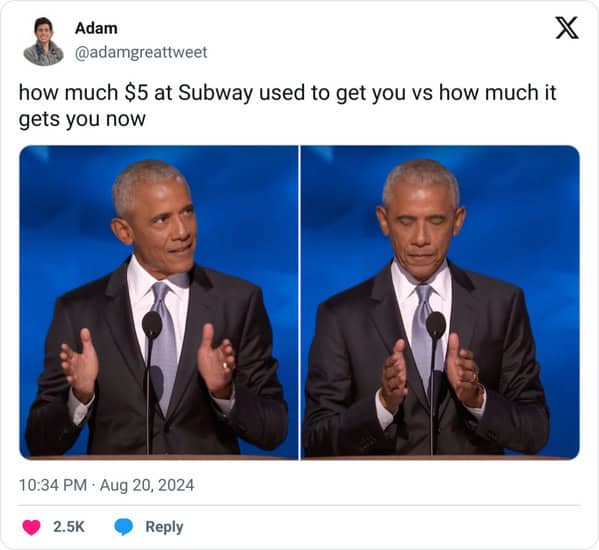The height and width of the screenshot is (550, 599).
Task: Click the Aug 20, 2024 date
Action: click(x=147, y=485)
